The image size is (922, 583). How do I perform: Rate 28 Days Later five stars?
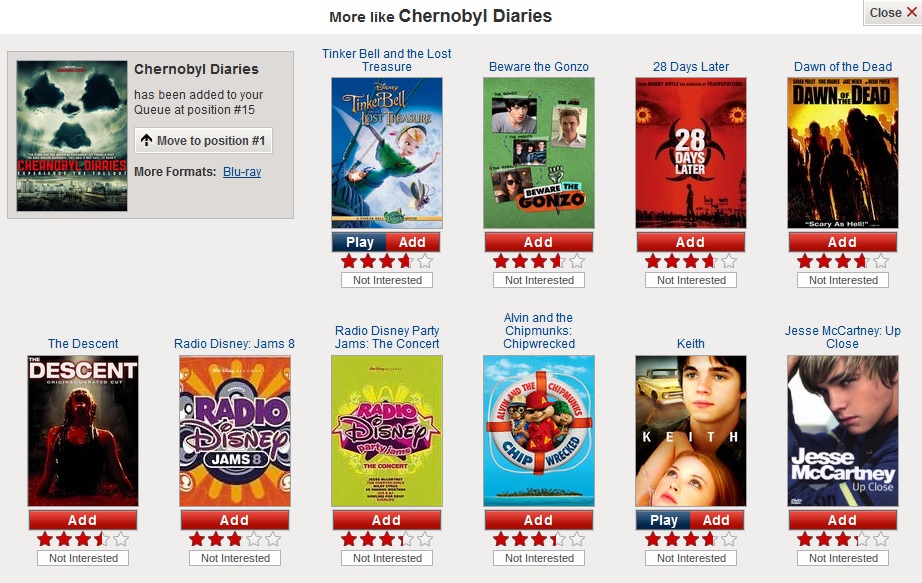(x=729, y=261)
